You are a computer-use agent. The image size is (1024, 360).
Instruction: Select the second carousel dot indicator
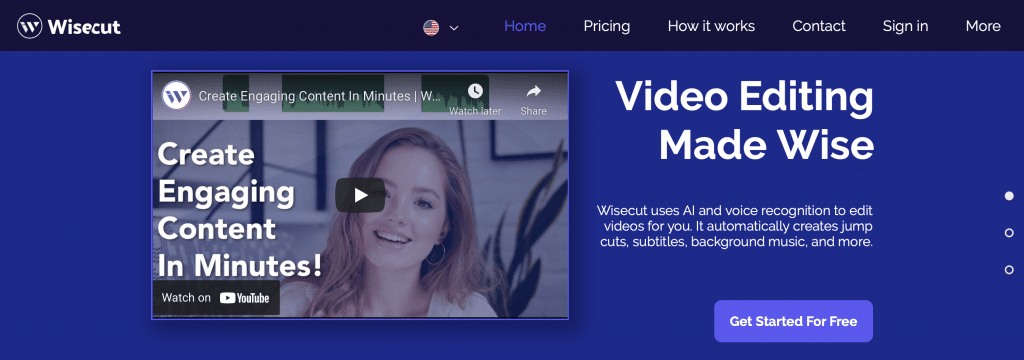(x=1009, y=233)
